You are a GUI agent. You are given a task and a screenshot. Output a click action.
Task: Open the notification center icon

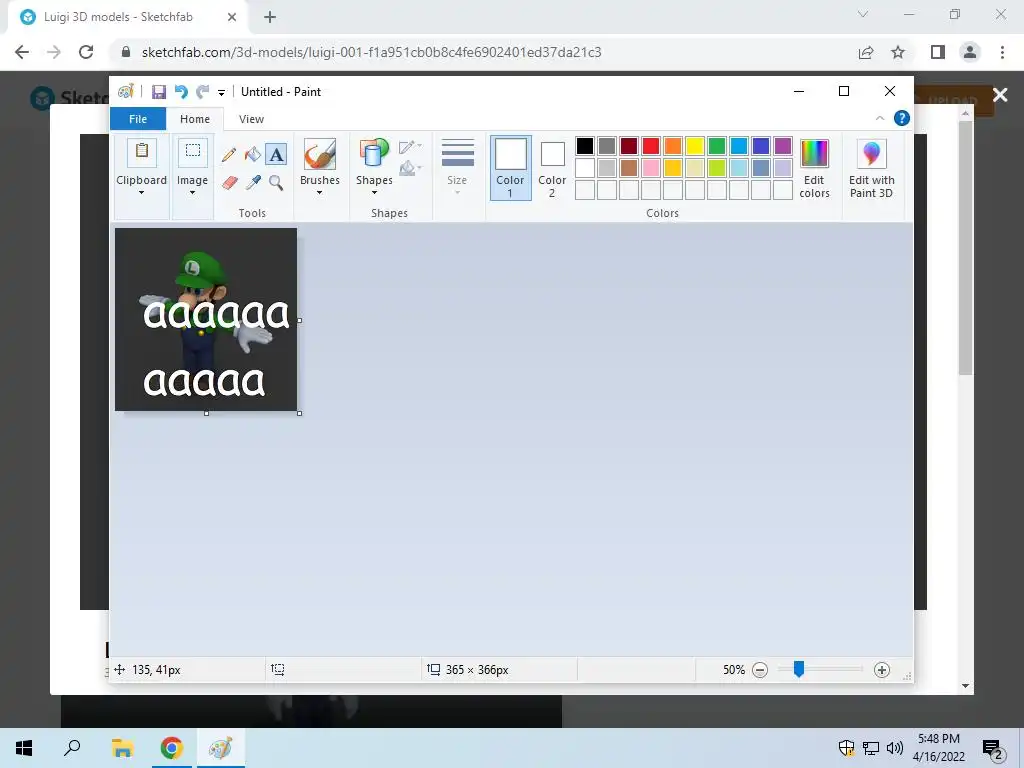click(993, 748)
